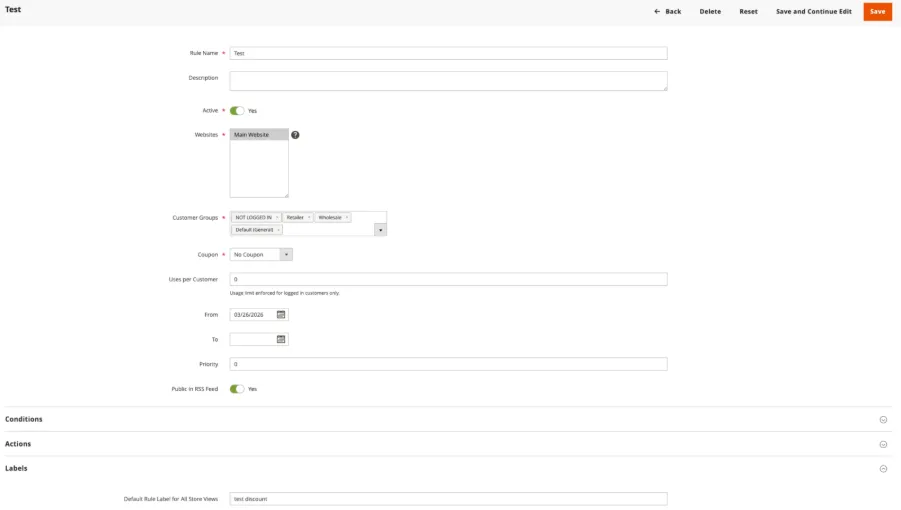Click the orange Save button
901x510 pixels.
point(877,11)
